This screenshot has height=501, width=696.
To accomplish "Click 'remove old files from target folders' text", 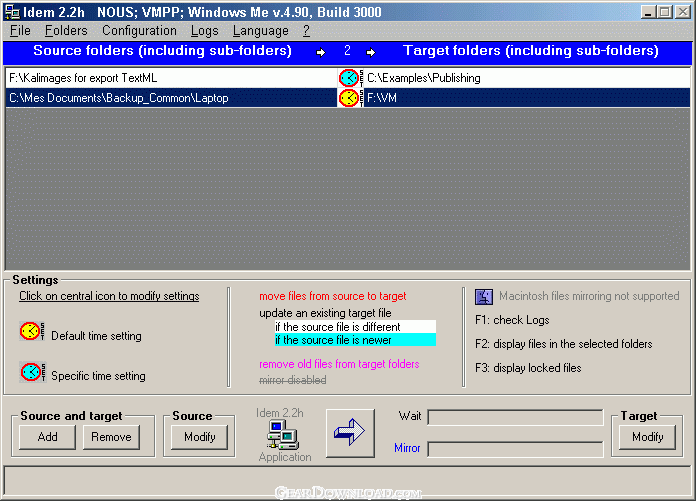I will point(339,364).
